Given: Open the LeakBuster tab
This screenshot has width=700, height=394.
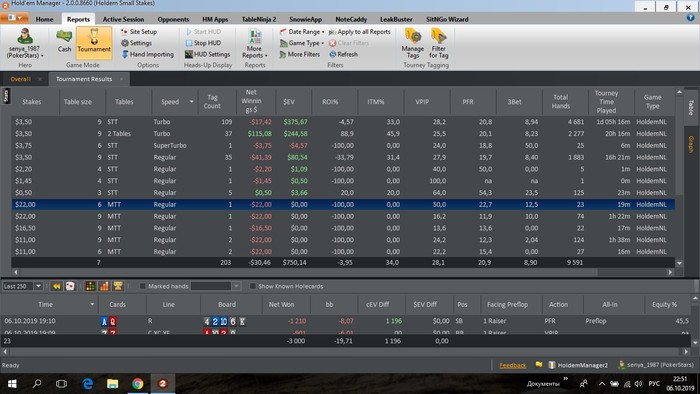Looking at the screenshot, I should coord(396,19).
